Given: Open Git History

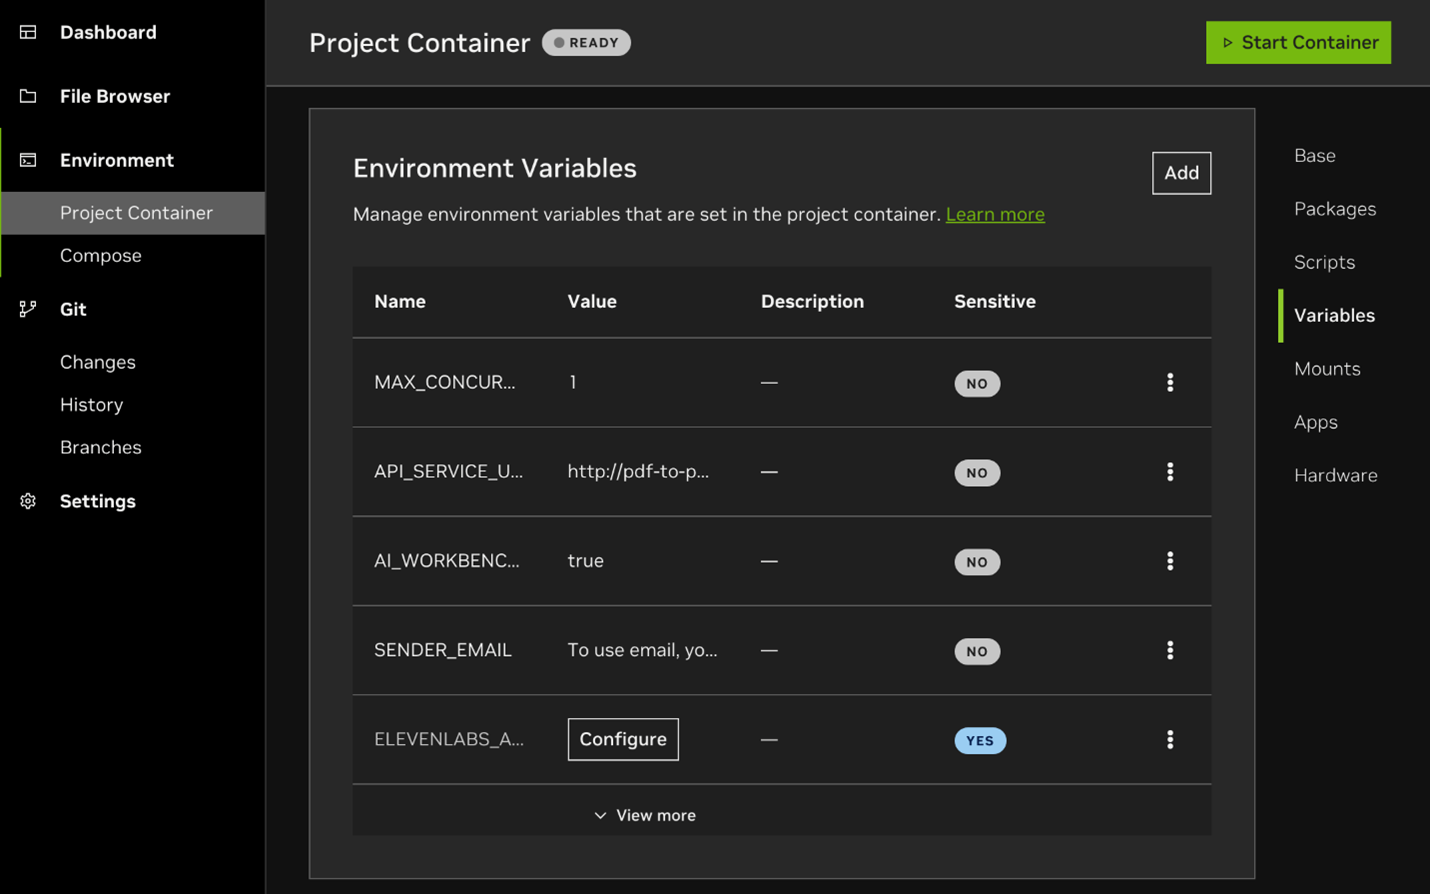Looking at the screenshot, I should coord(92,405).
